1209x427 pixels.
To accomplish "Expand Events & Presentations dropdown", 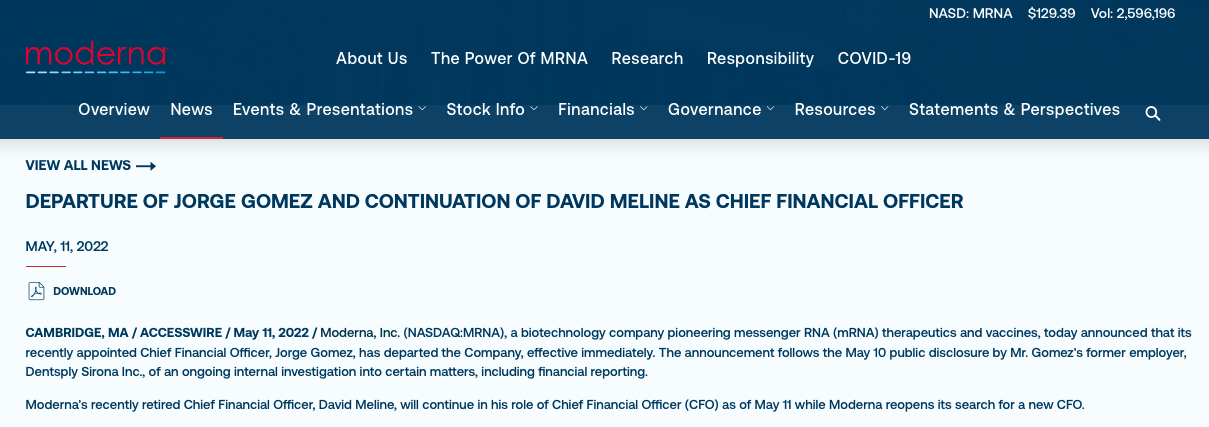I will (x=329, y=110).
